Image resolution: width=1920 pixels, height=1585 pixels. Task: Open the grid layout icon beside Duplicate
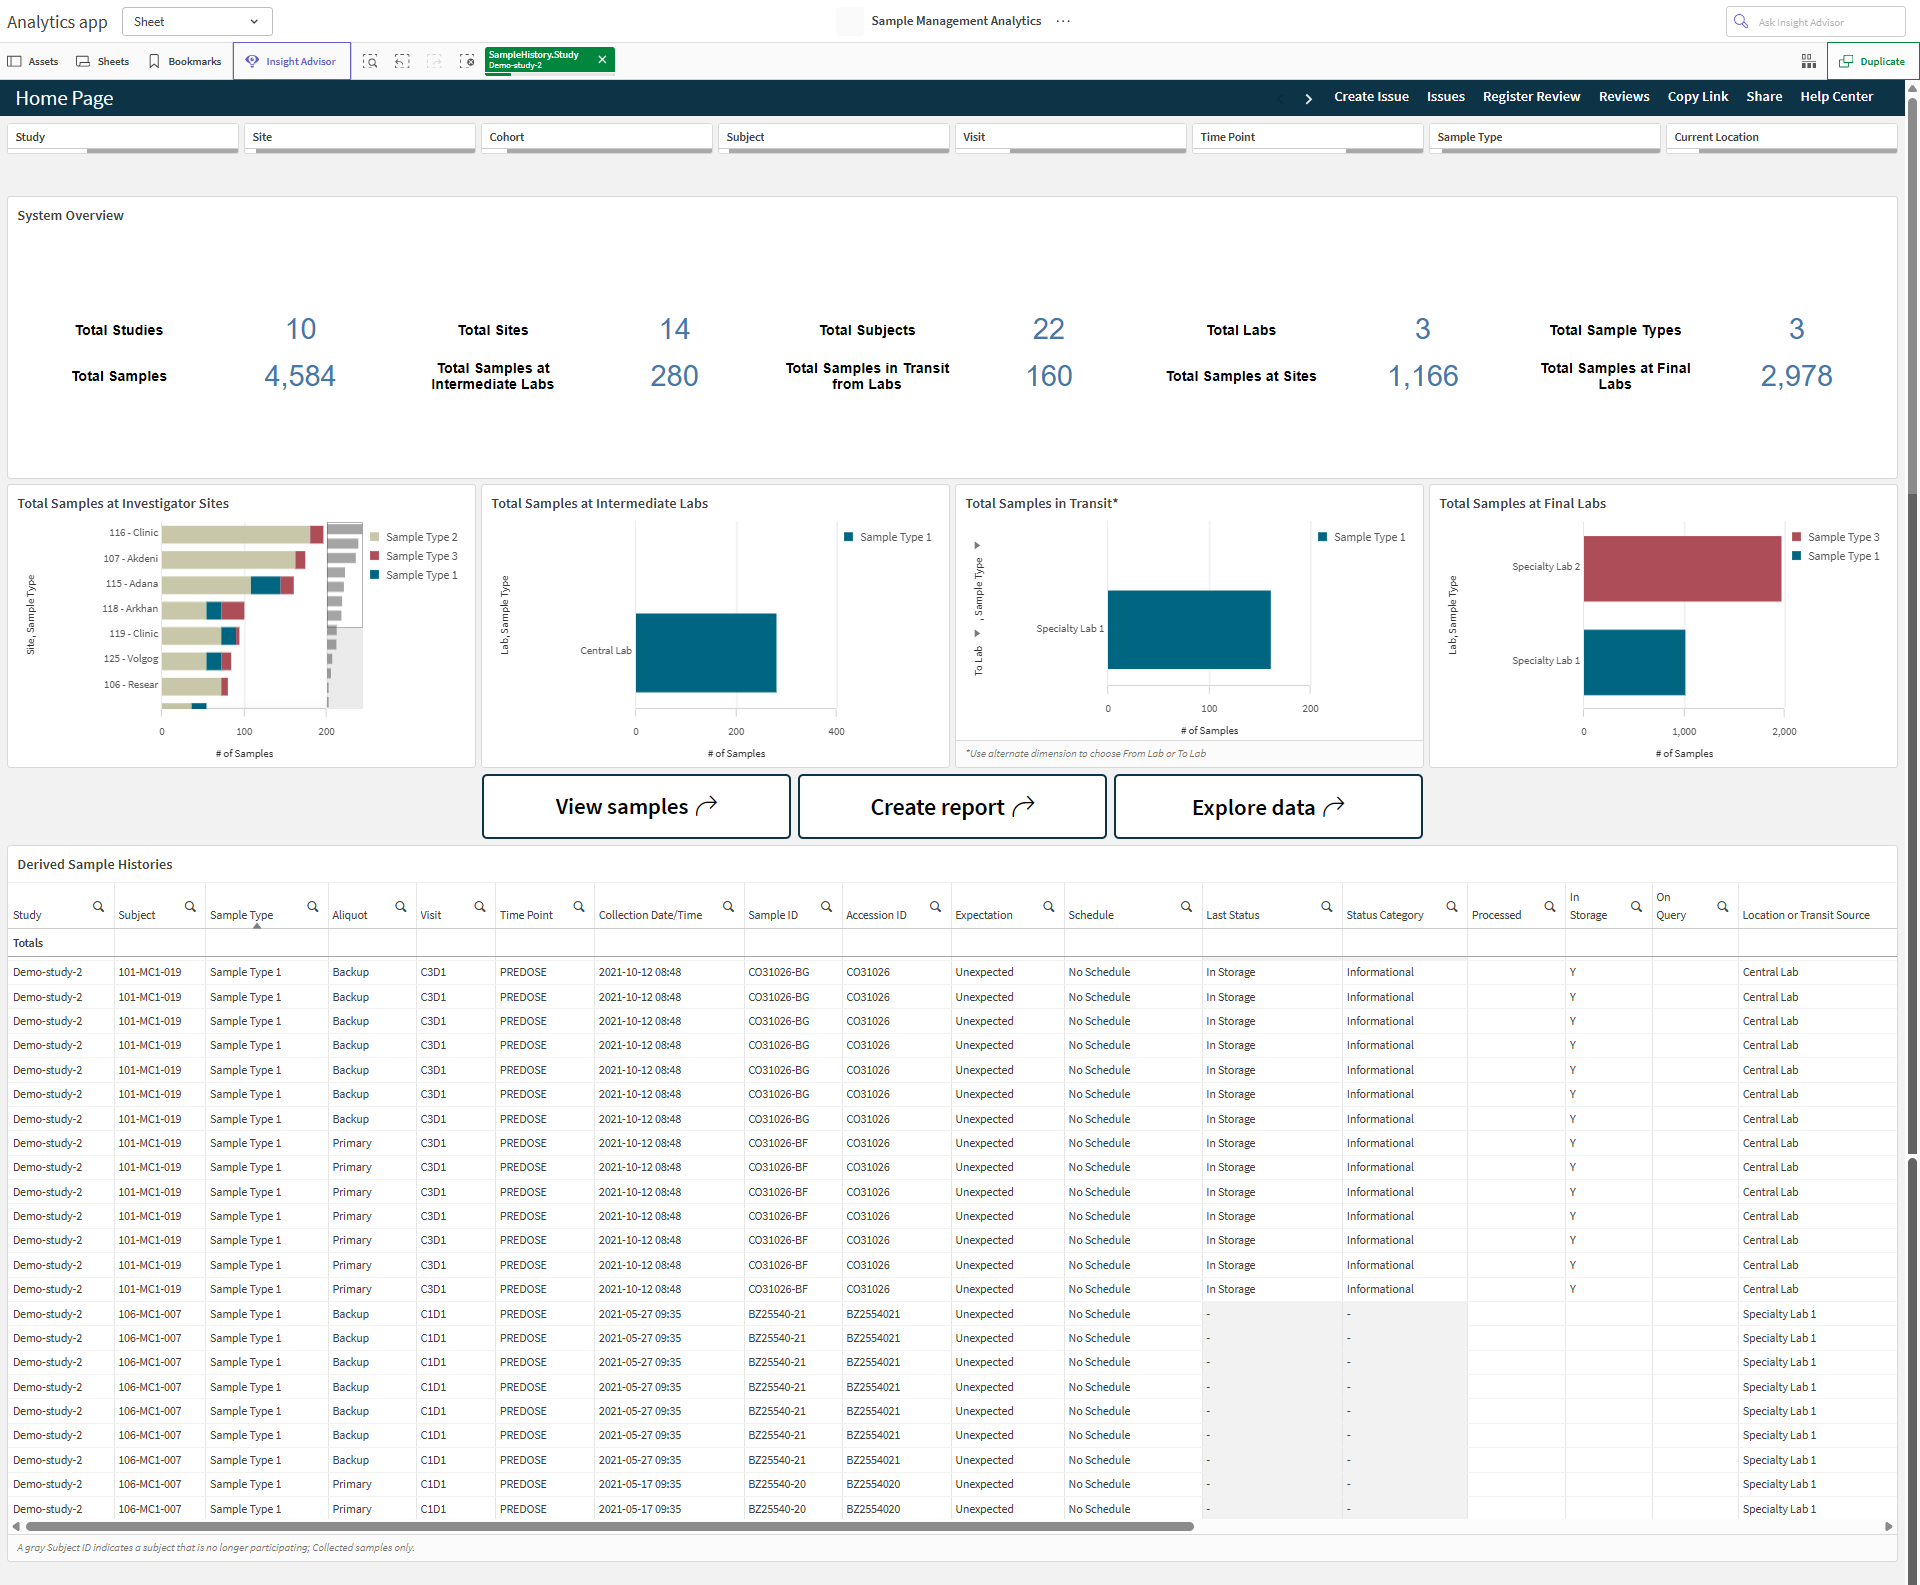[1808, 61]
